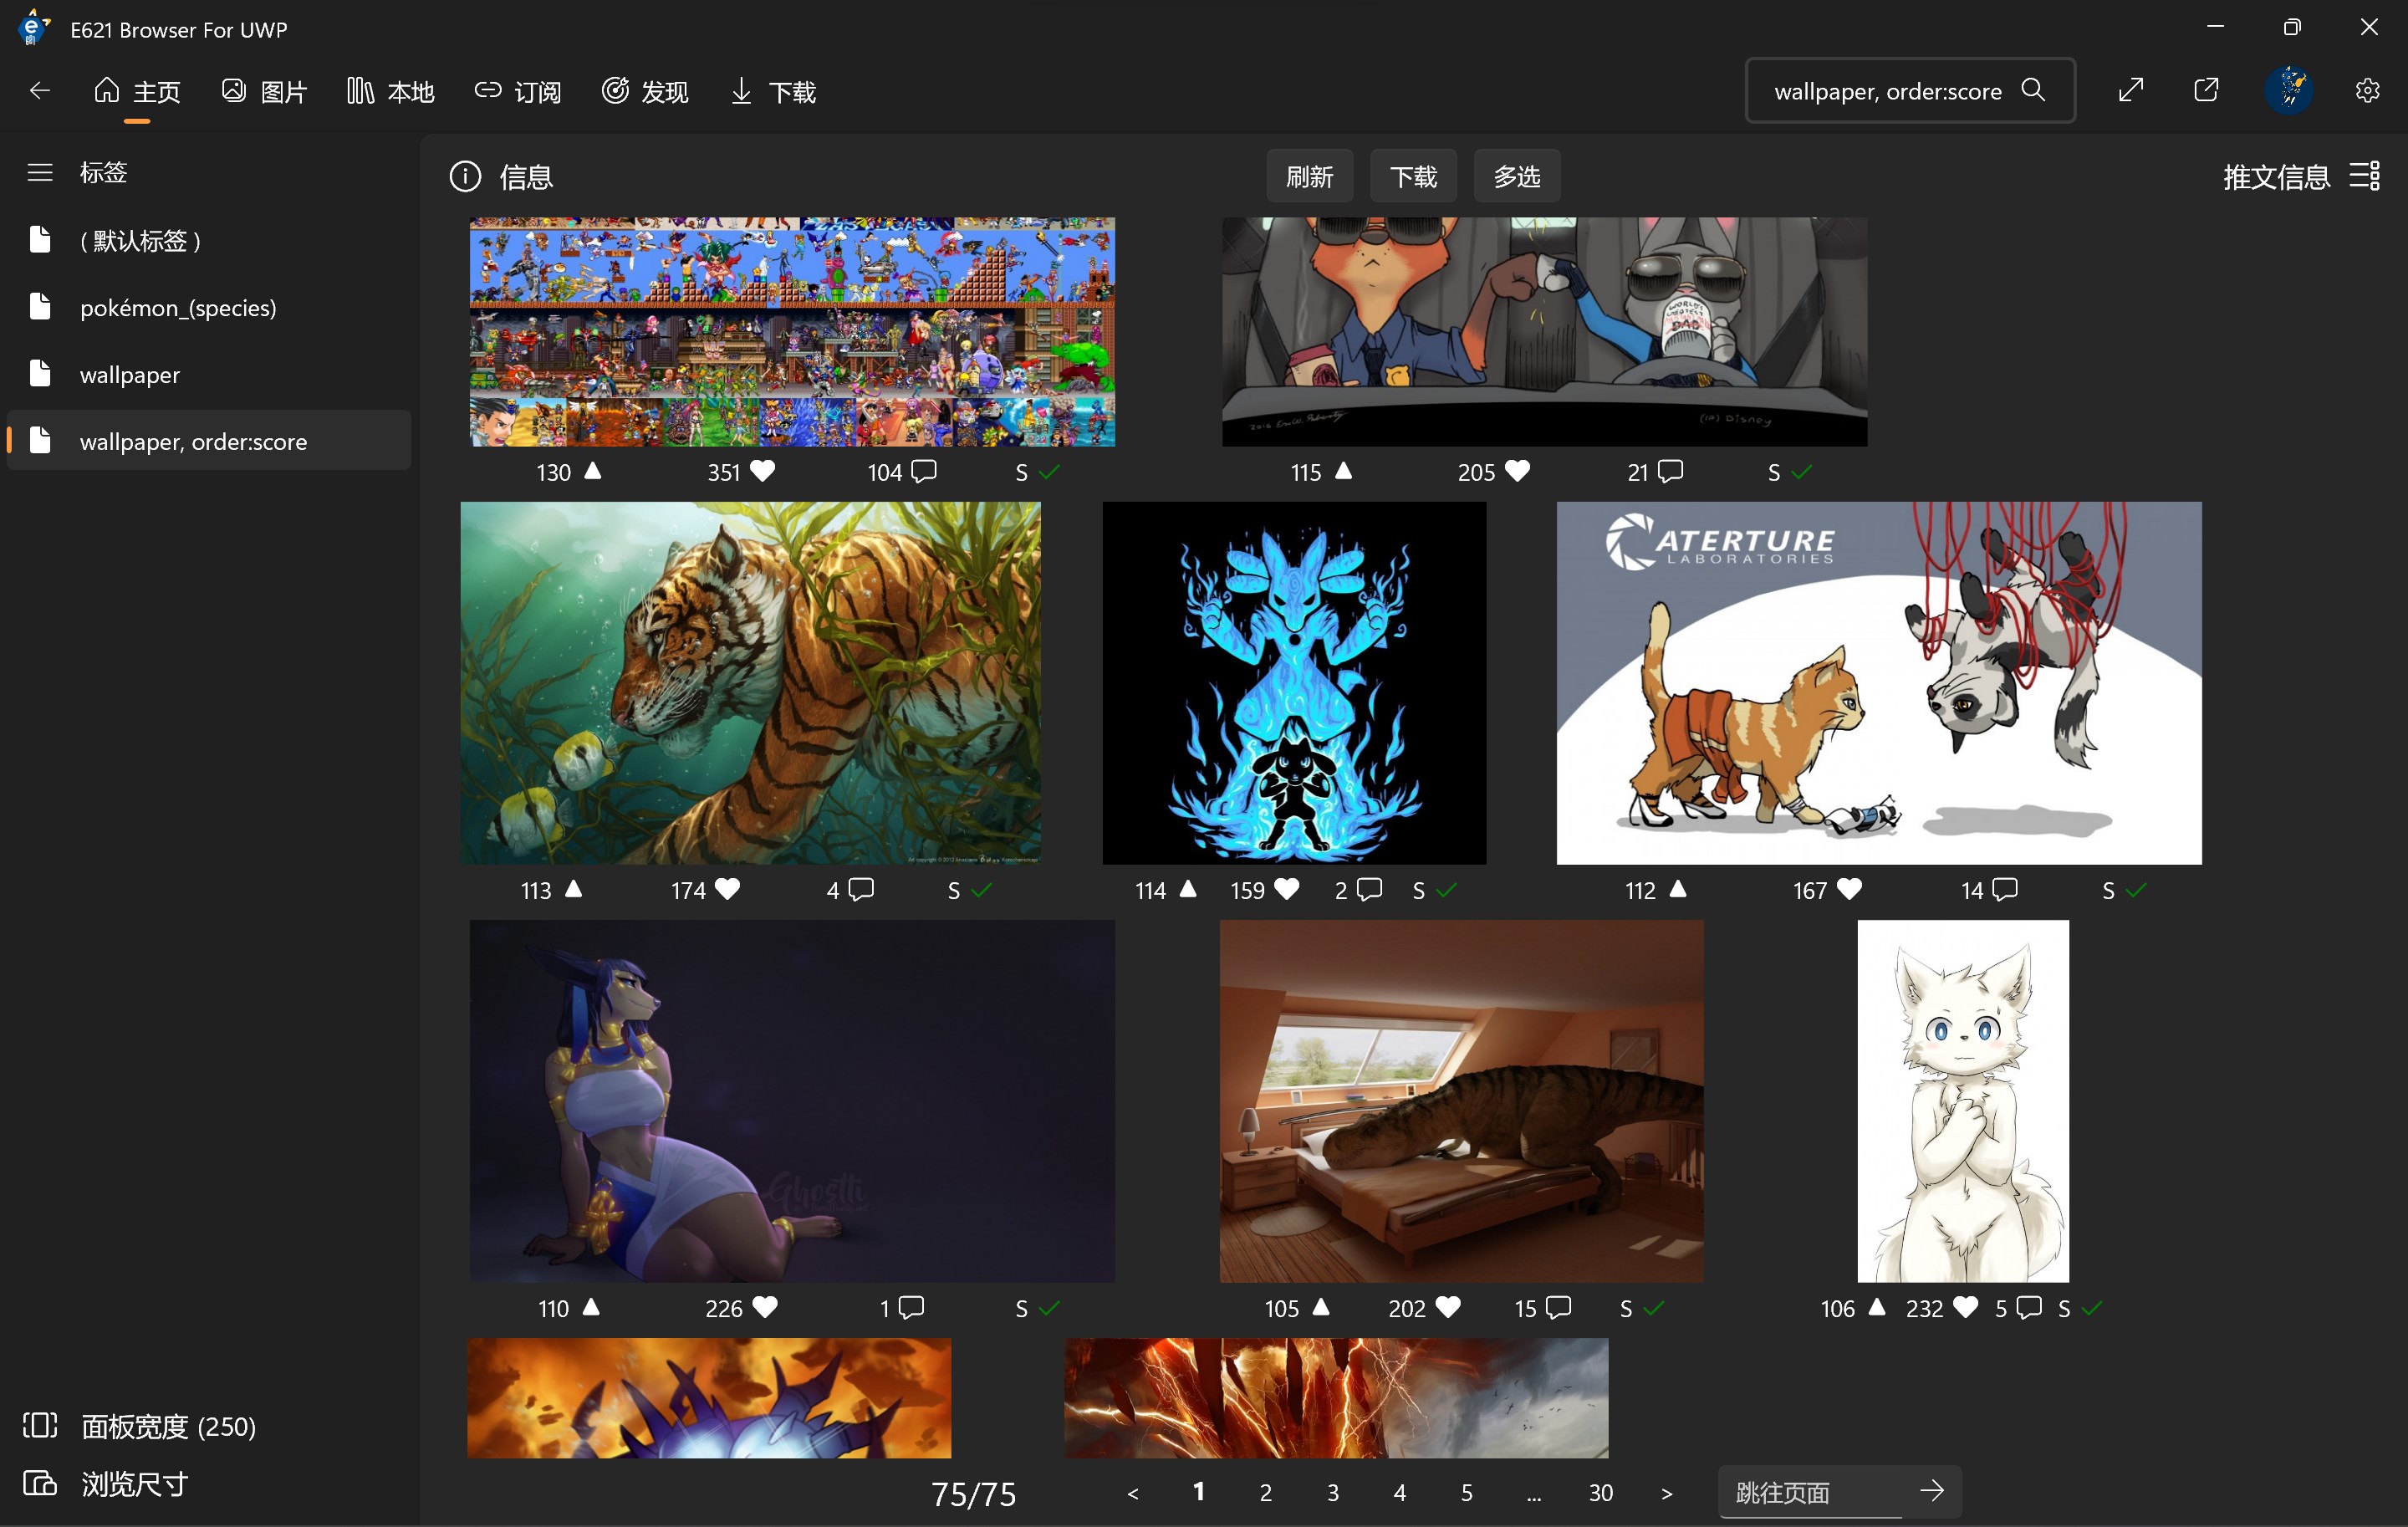Viewport: 2408px width, 1527px height.
Task: Toggle the 多选 multi-select mode
Action: point(1516,177)
